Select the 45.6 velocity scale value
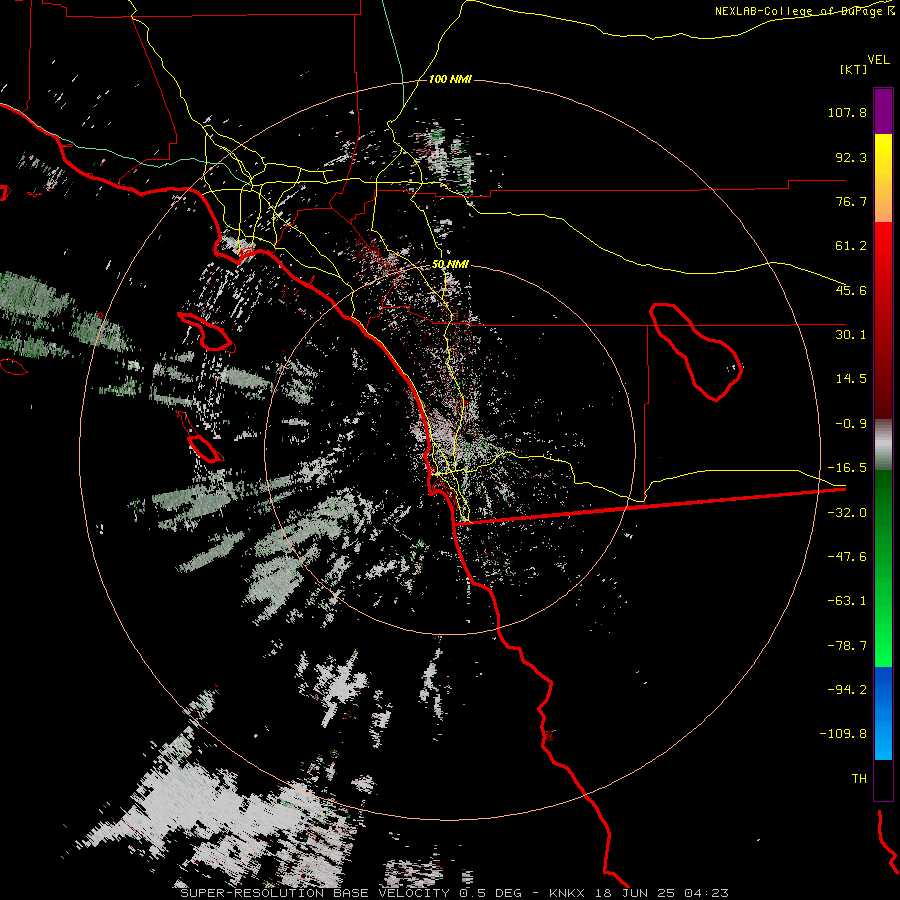900x900 pixels. coord(851,290)
